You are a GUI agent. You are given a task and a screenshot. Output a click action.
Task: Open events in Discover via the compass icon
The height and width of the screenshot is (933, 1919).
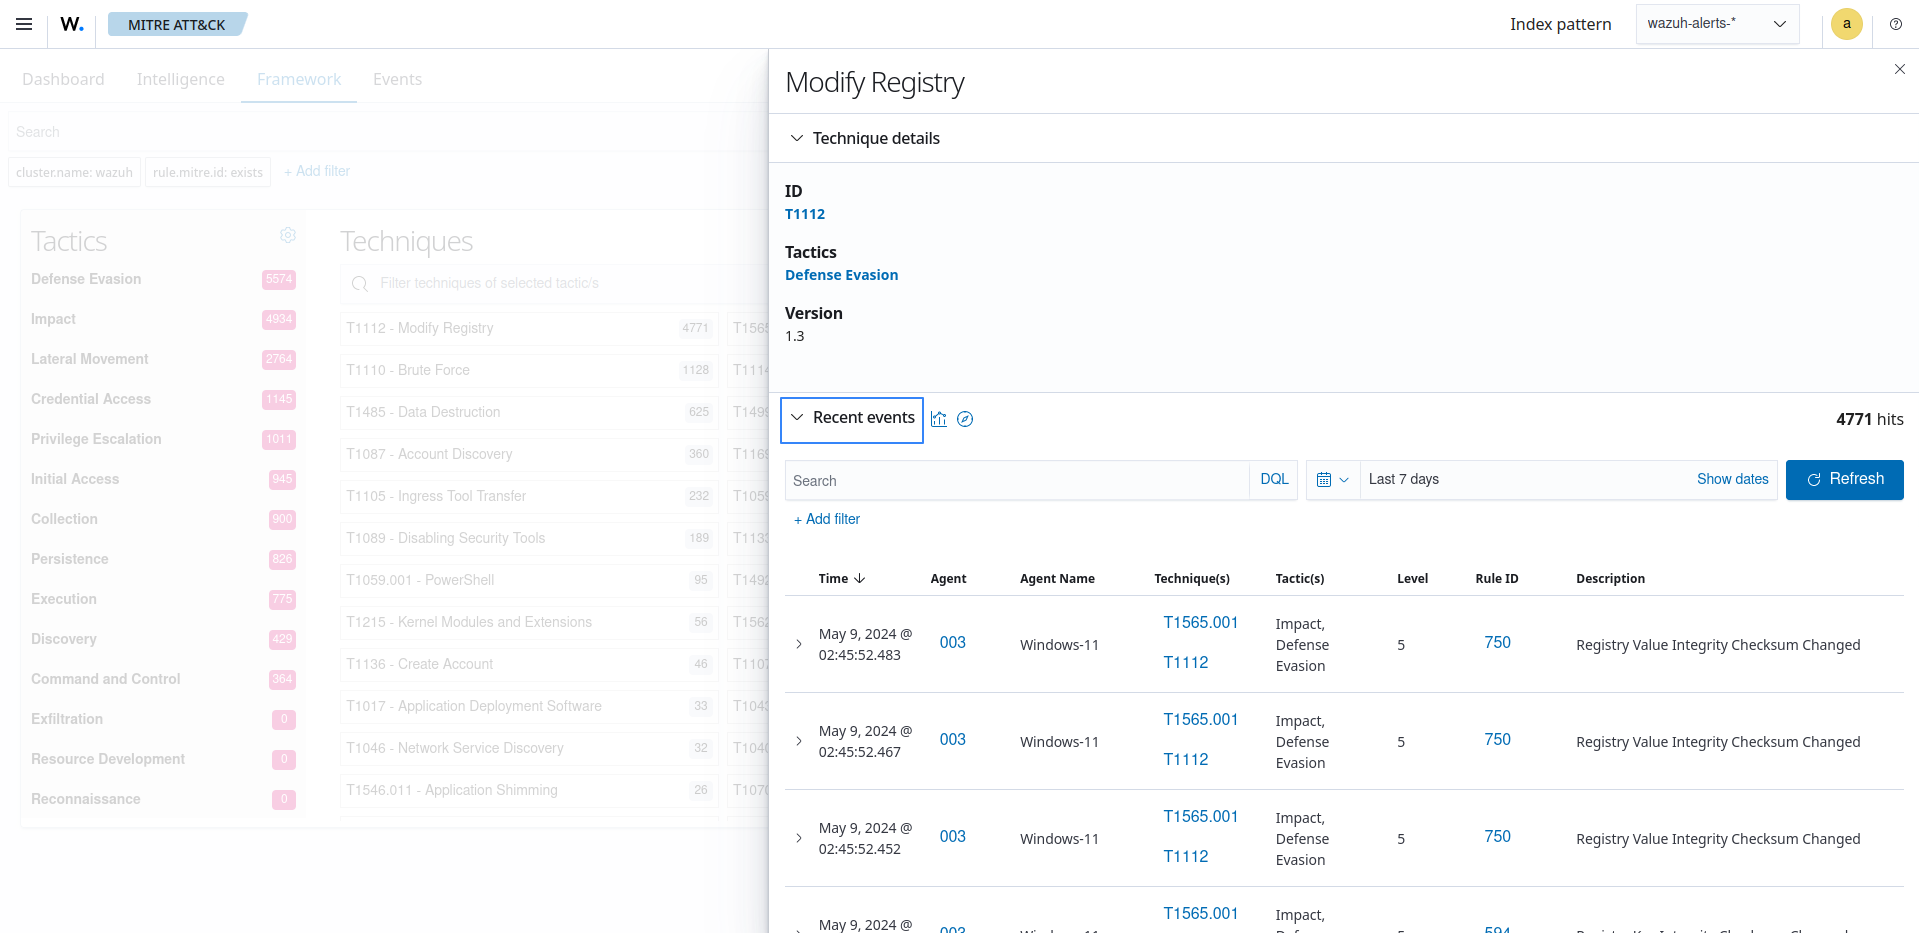pyautogui.click(x=964, y=419)
